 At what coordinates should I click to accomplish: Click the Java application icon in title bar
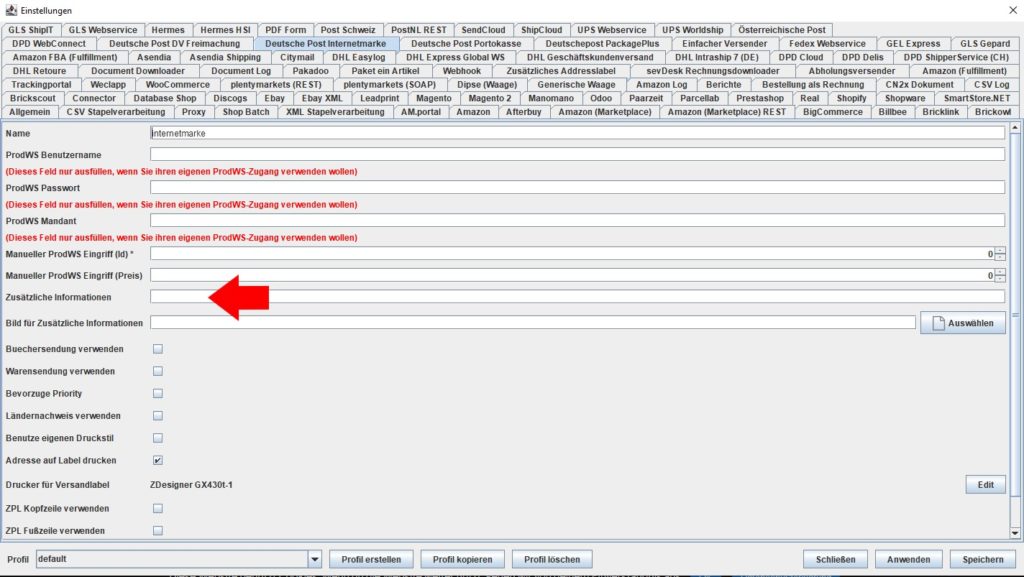pyautogui.click(x=10, y=10)
